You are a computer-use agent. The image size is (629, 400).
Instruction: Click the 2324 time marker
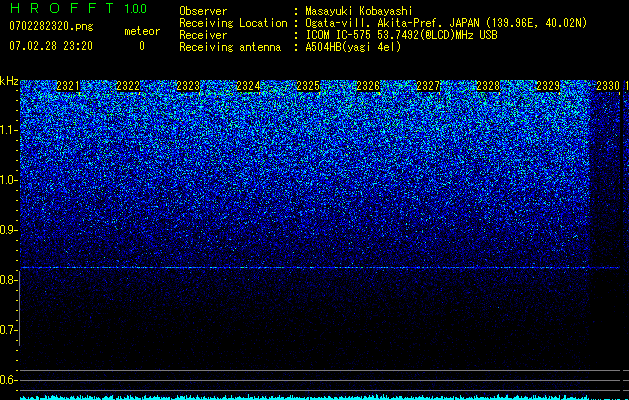point(248,86)
